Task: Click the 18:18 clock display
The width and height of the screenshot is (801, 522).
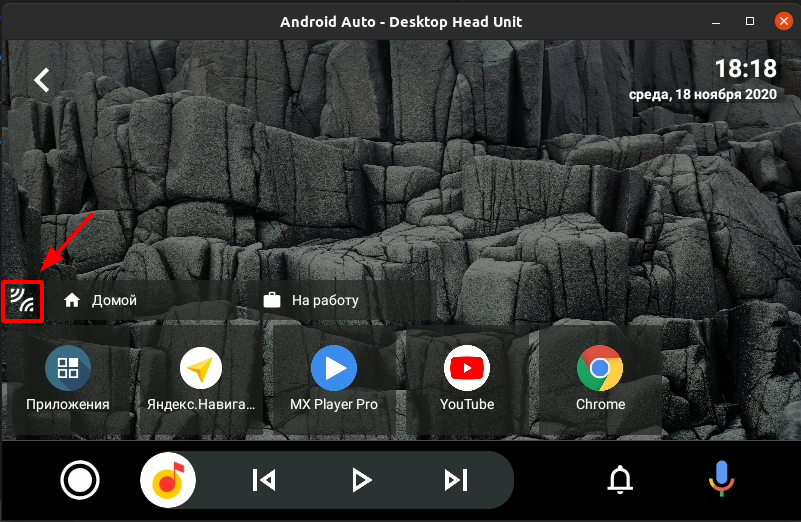Action: (x=745, y=68)
